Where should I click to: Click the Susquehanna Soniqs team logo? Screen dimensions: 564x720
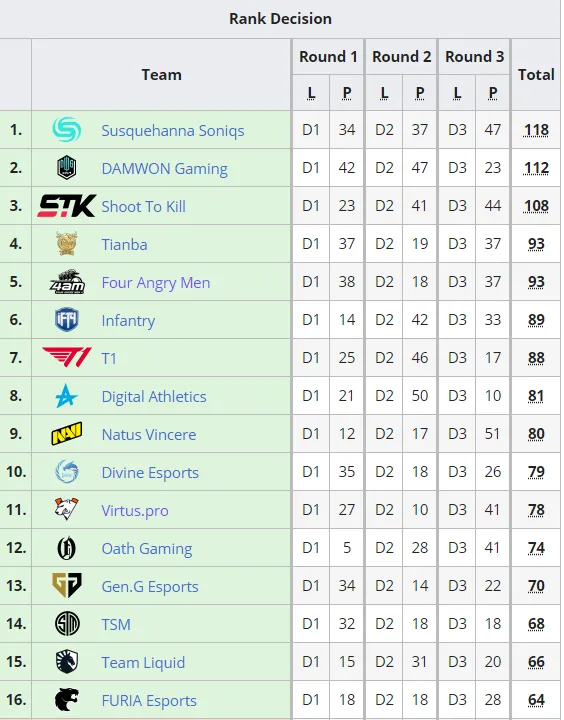[67, 129]
